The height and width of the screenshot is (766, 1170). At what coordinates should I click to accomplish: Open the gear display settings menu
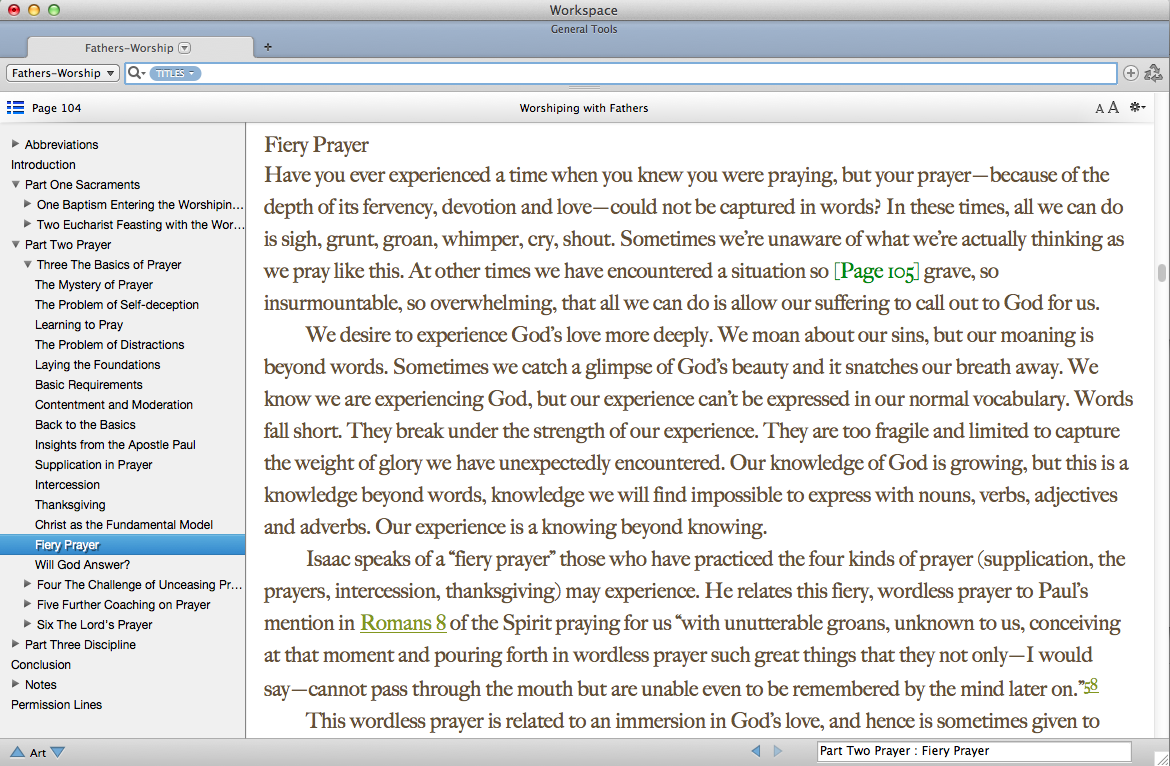[x=1137, y=107]
